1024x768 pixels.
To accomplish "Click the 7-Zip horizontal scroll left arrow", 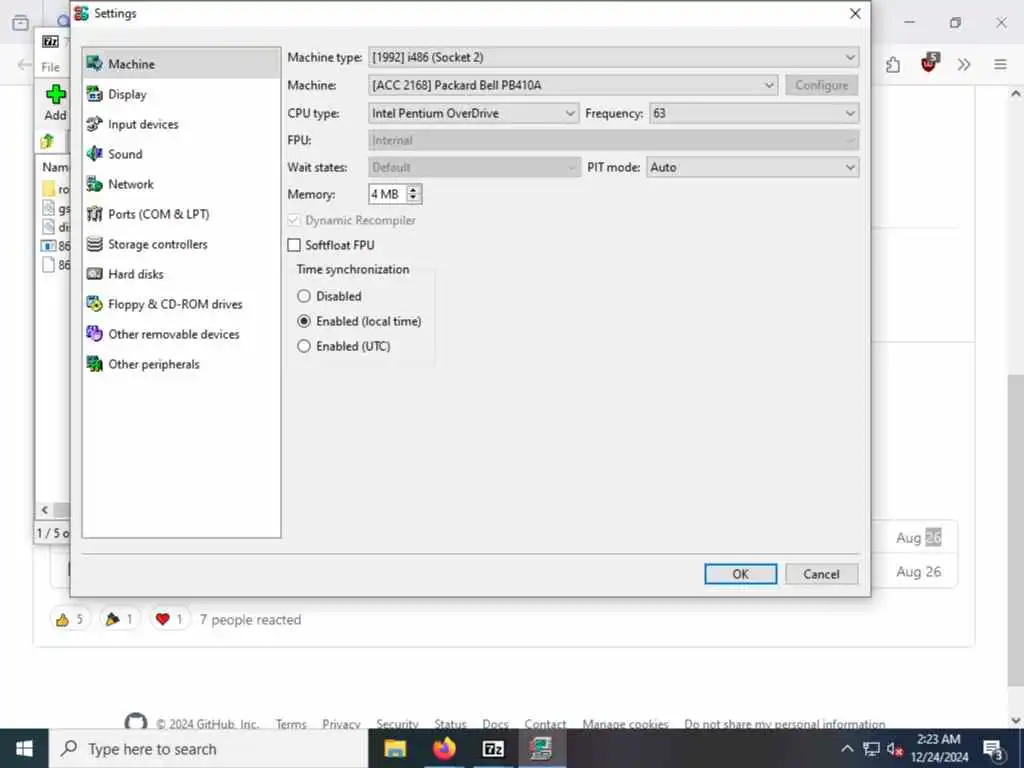I will pyautogui.click(x=44, y=510).
